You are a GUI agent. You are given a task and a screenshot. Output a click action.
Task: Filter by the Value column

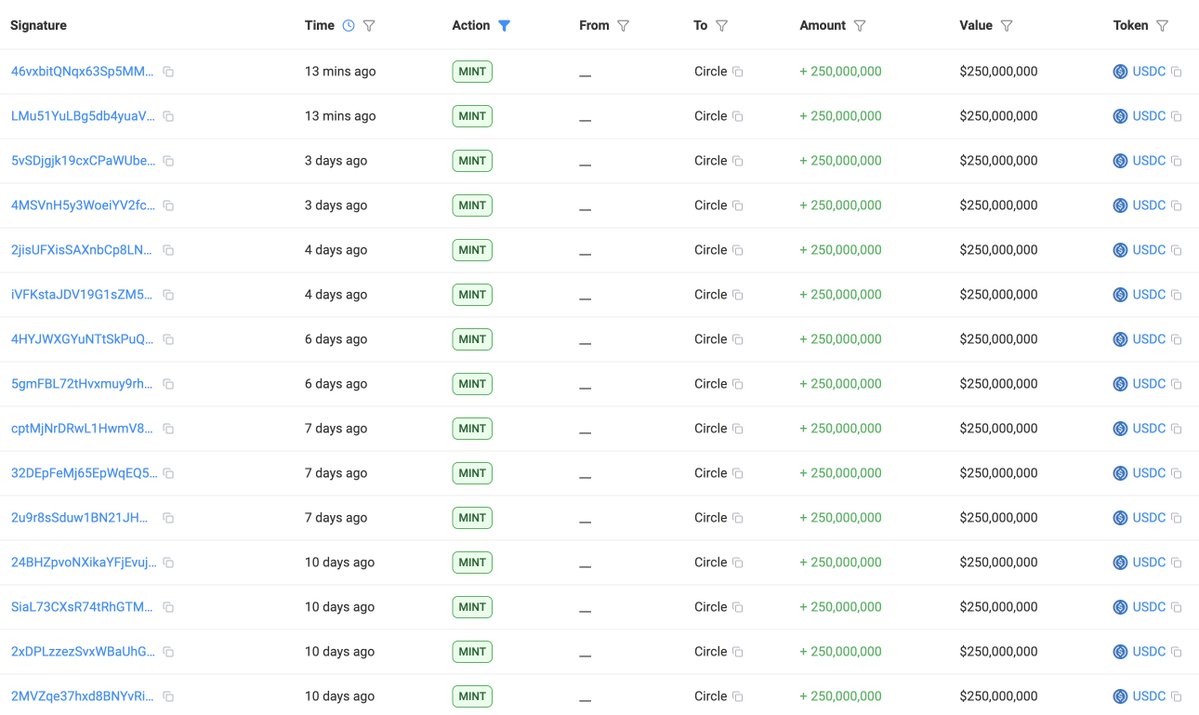tap(1006, 26)
